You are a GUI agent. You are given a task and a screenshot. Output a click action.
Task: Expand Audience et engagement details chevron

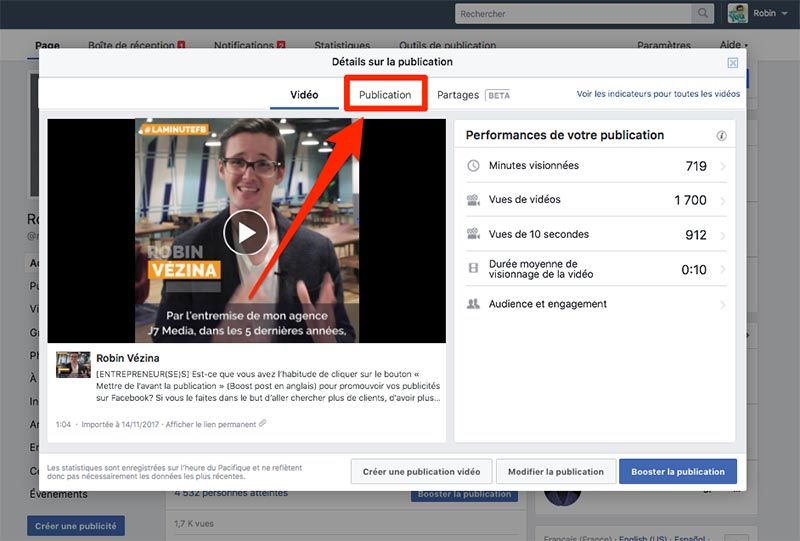pos(723,304)
